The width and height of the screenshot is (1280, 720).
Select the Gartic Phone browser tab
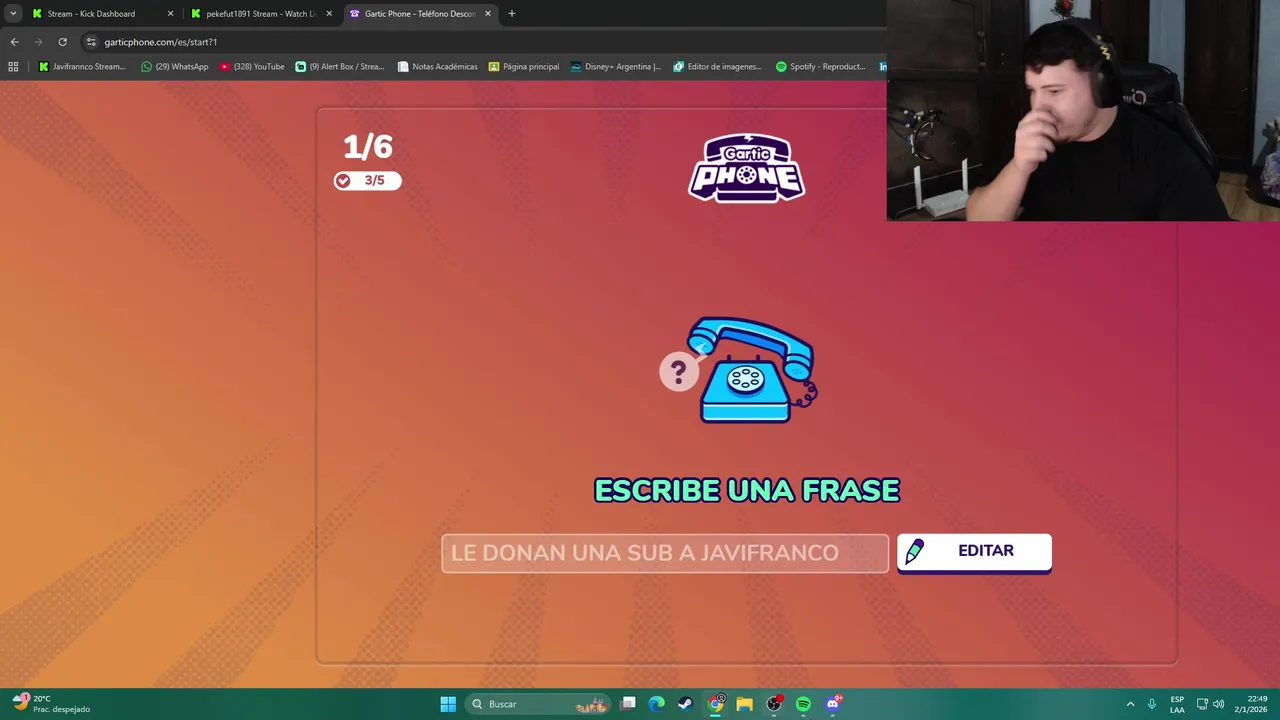click(x=420, y=14)
